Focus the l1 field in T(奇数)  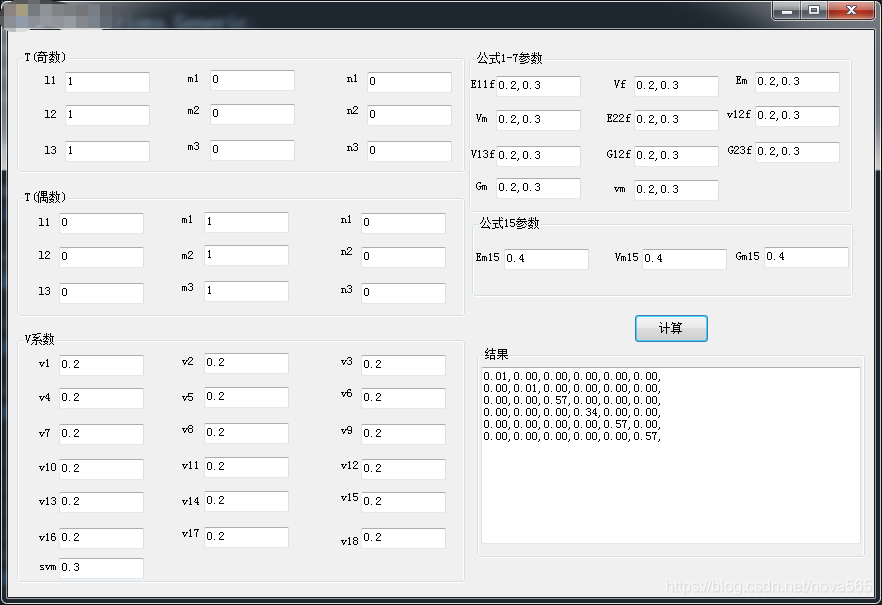(x=107, y=82)
